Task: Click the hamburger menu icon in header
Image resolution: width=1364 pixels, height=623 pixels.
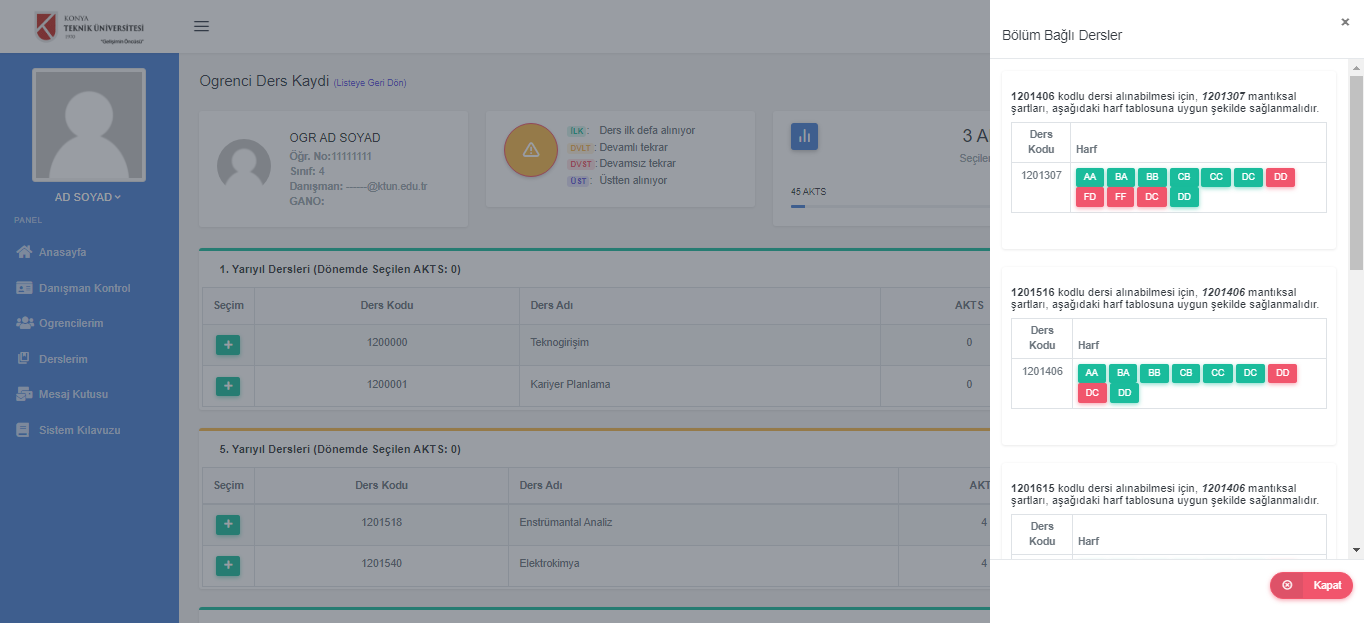Action: coord(201,26)
